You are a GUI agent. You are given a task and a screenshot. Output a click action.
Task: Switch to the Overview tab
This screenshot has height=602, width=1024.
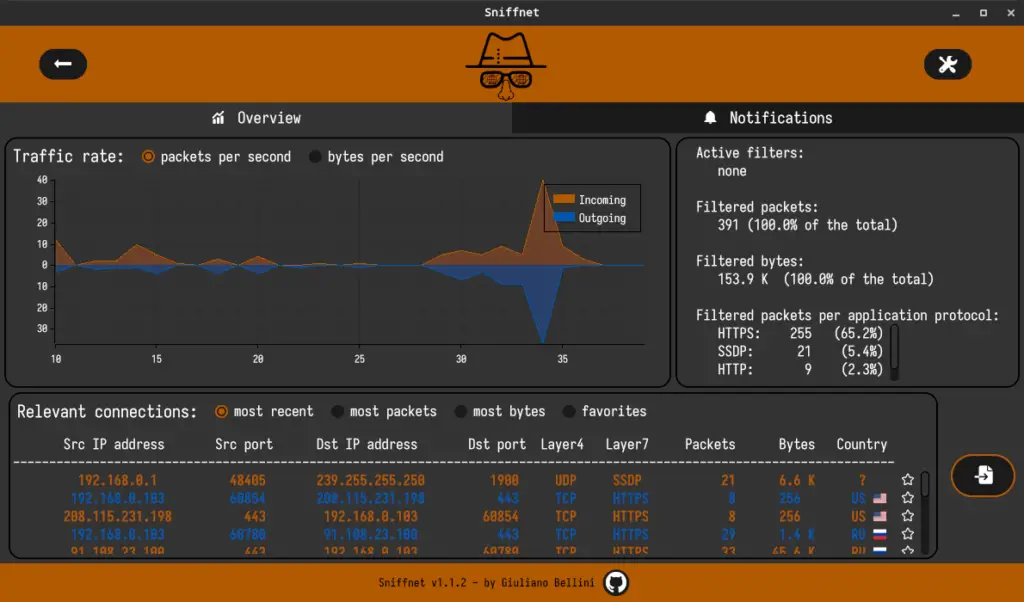pyautogui.click(x=256, y=118)
